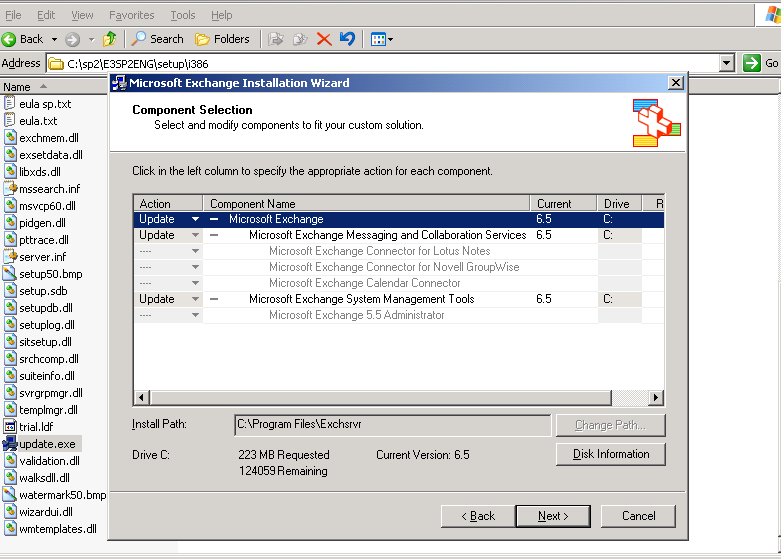Sort files by the Name column header

pos(54,87)
